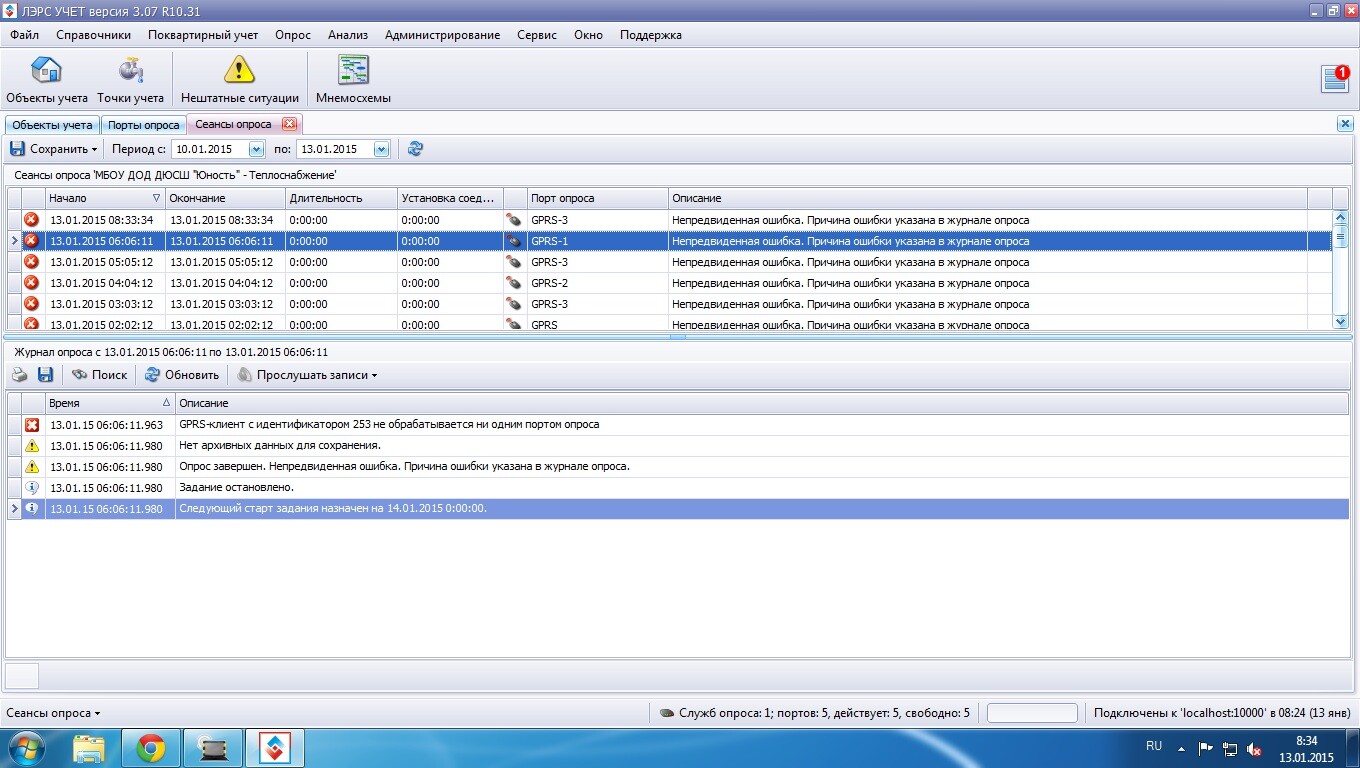The width and height of the screenshot is (1360, 768).
Task: Click RU language indicator in taskbar
Action: [x=1154, y=746]
